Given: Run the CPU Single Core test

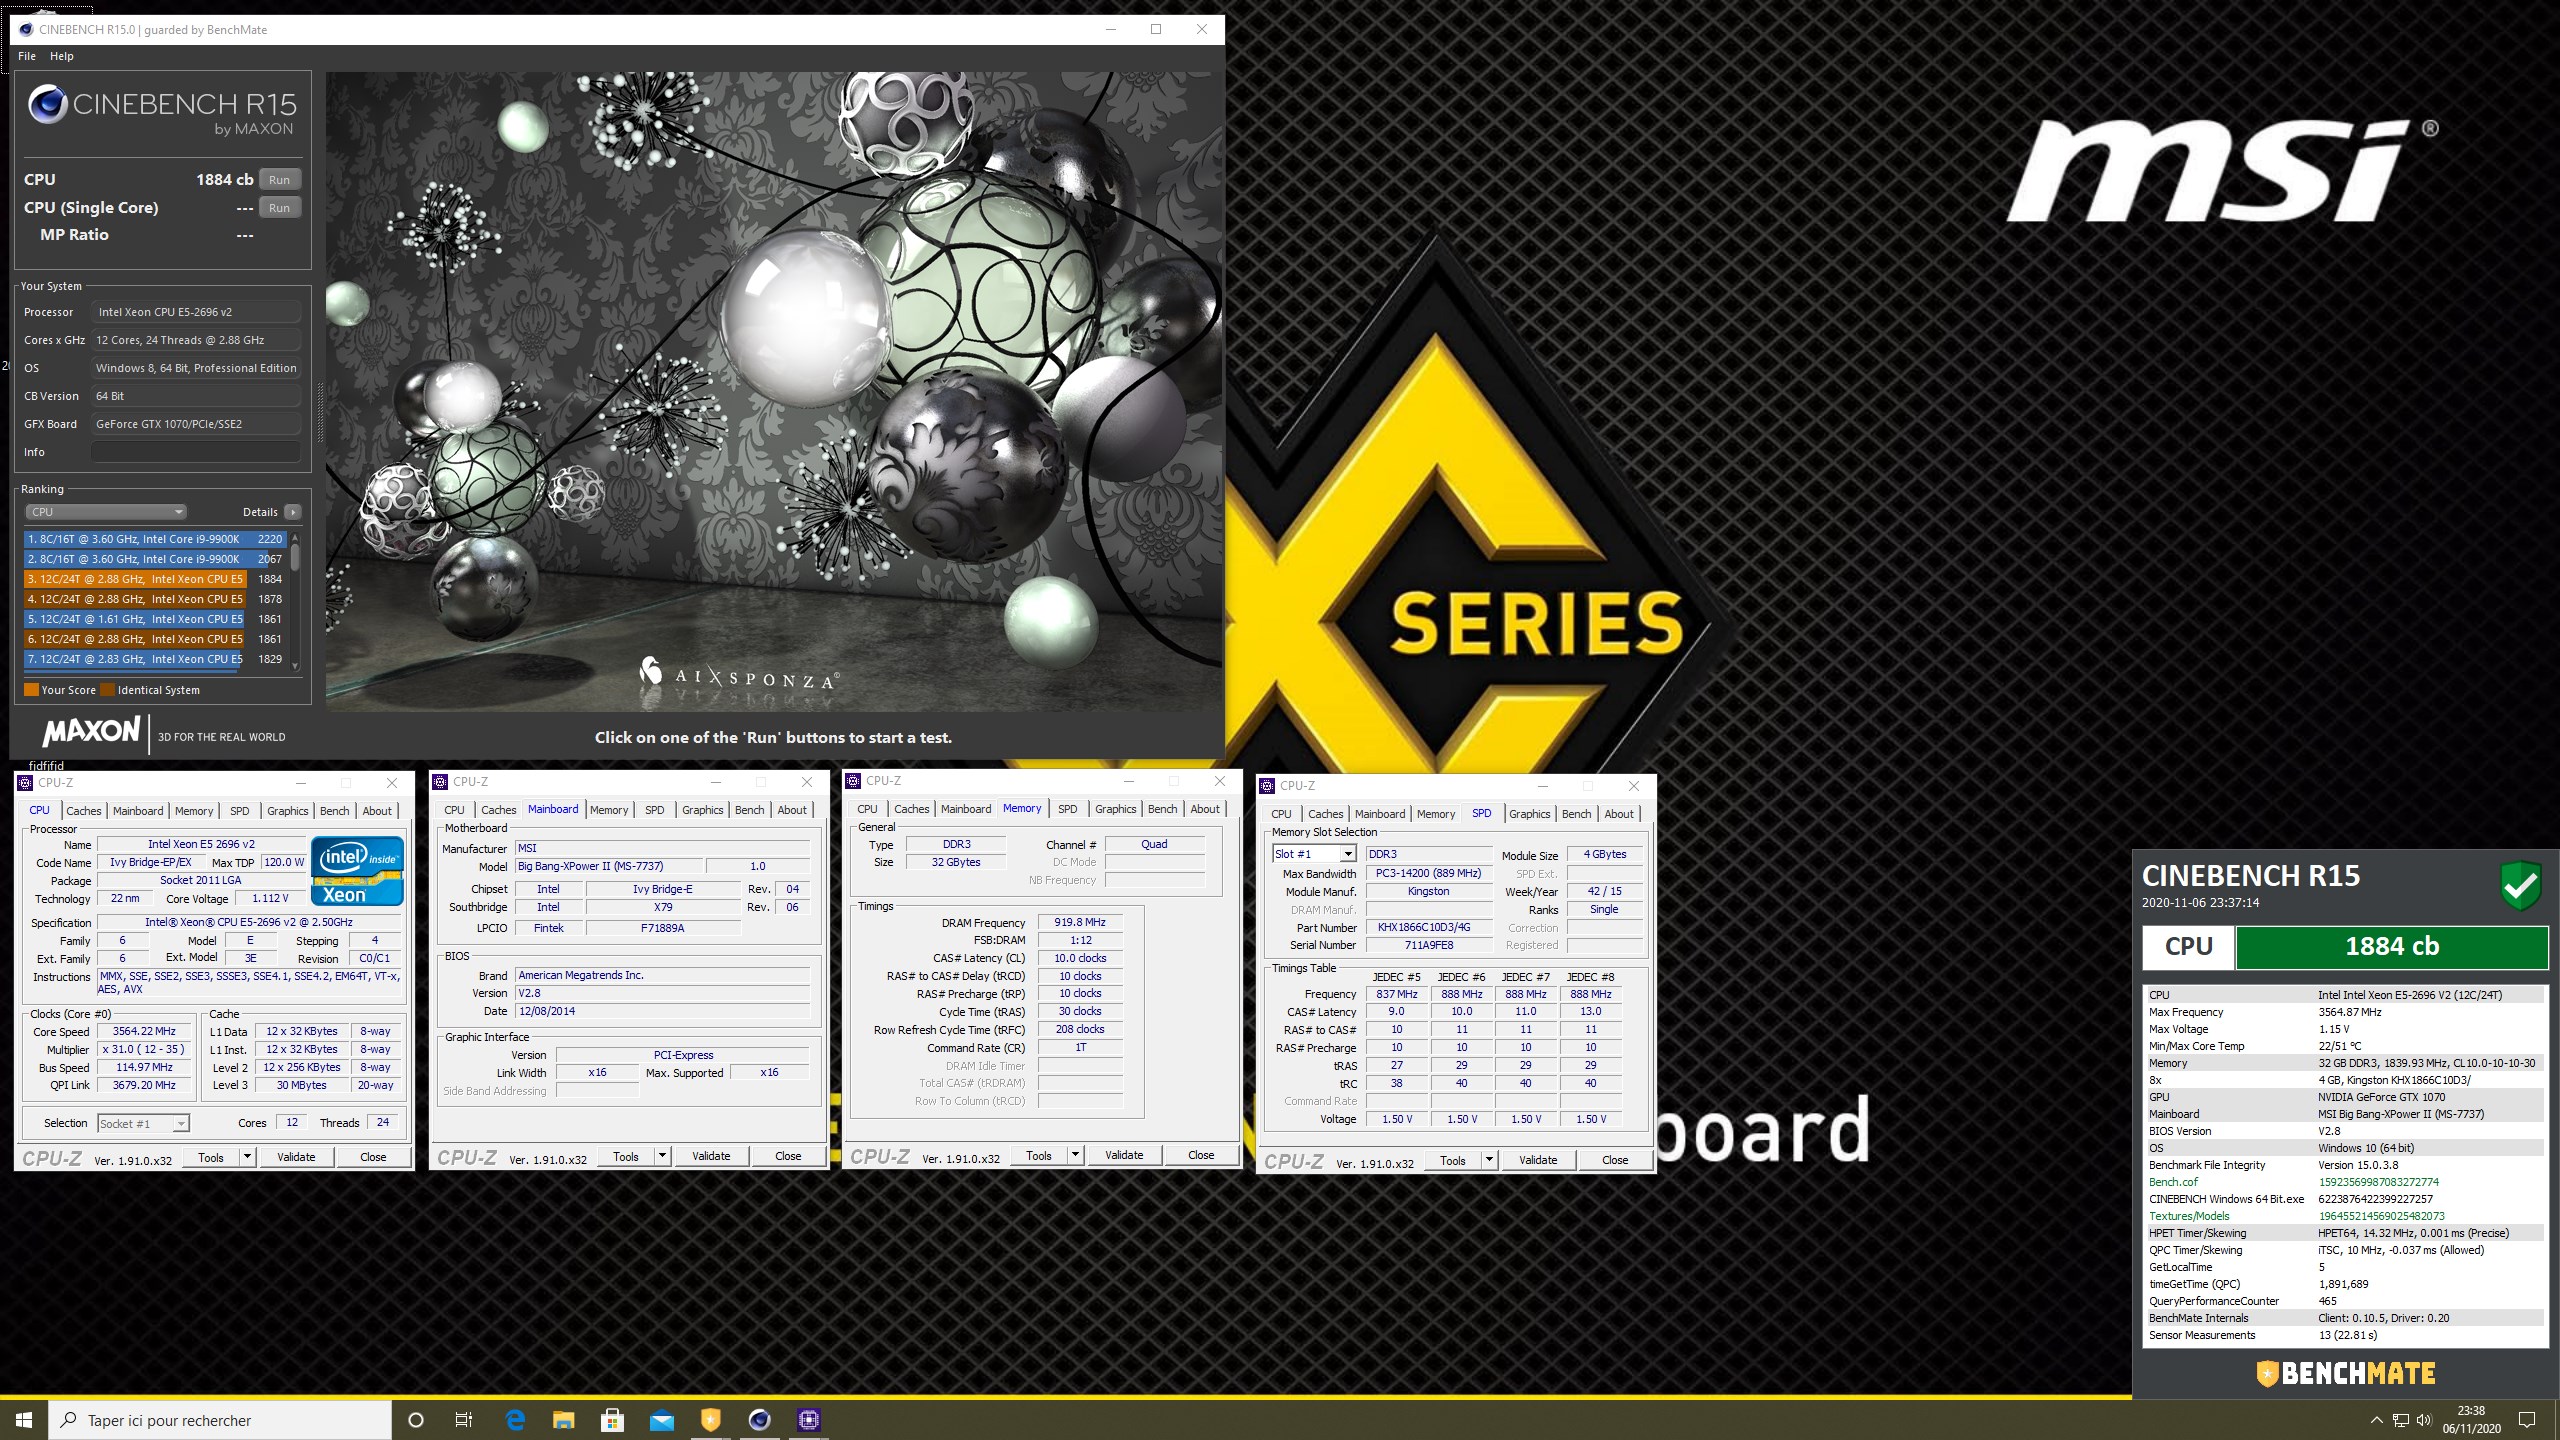Looking at the screenshot, I should (280, 208).
